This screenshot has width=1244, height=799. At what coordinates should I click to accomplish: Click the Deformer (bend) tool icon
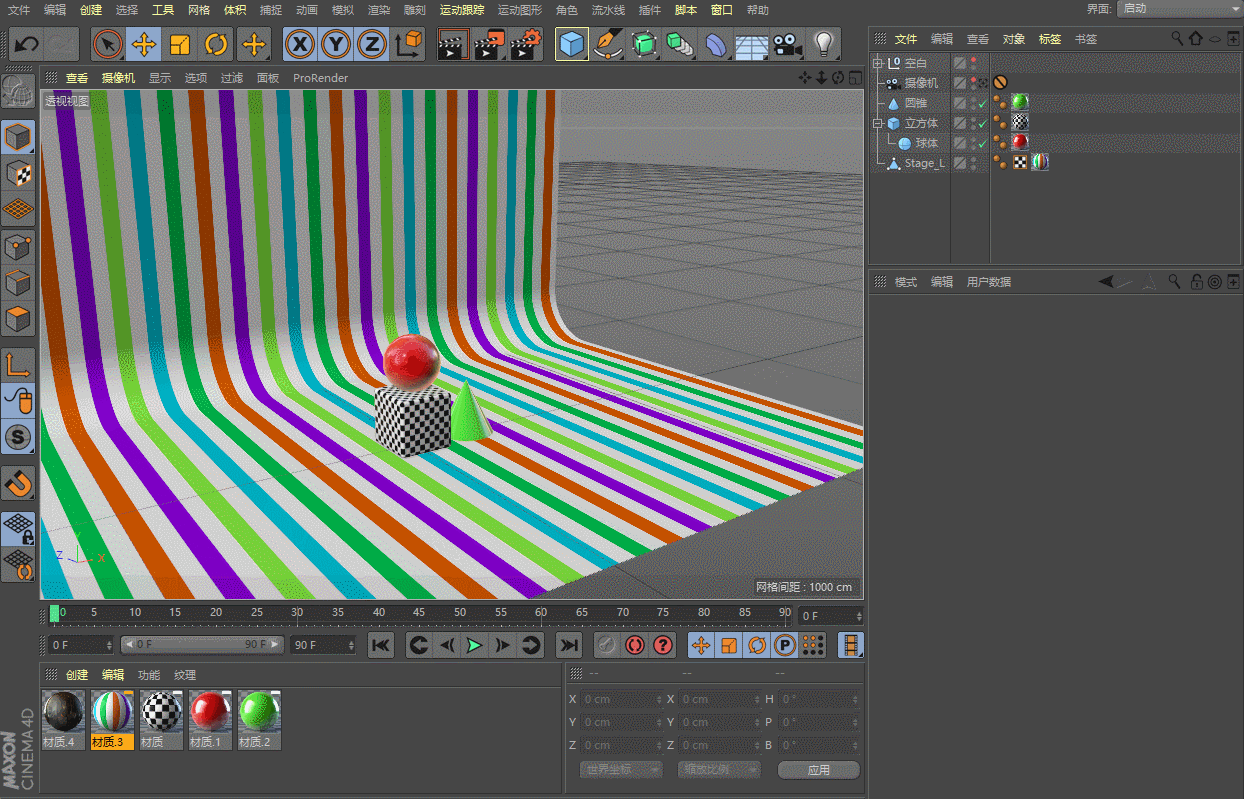pyautogui.click(x=717, y=45)
